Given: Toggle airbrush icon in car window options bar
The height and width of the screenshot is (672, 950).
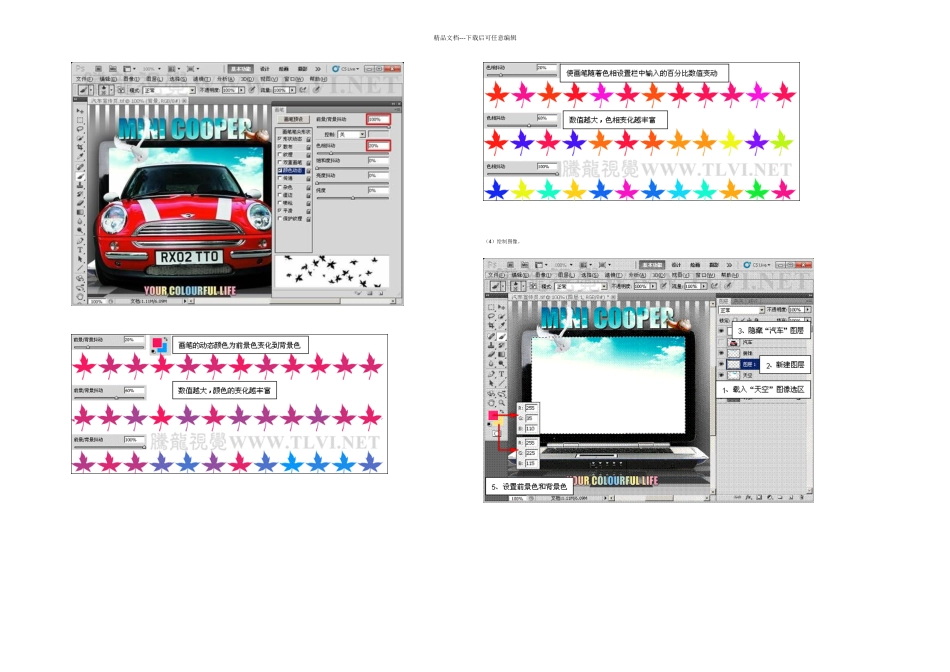Looking at the screenshot, I should pos(303,90).
